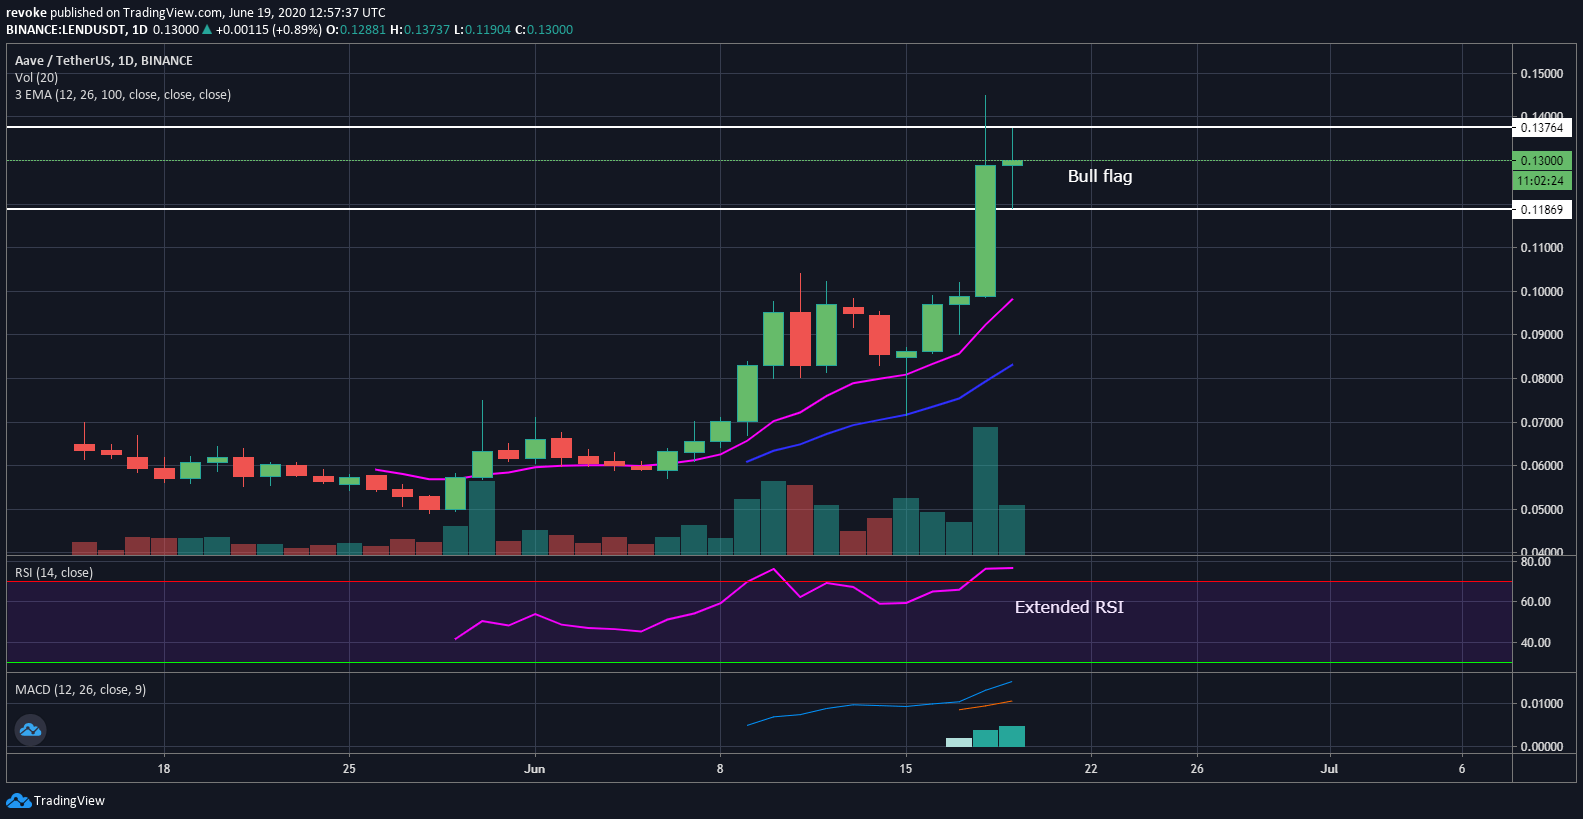The height and width of the screenshot is (819, 1583).
Task: Click the 0.11869 price label on axis
Action: (1541, 210)
